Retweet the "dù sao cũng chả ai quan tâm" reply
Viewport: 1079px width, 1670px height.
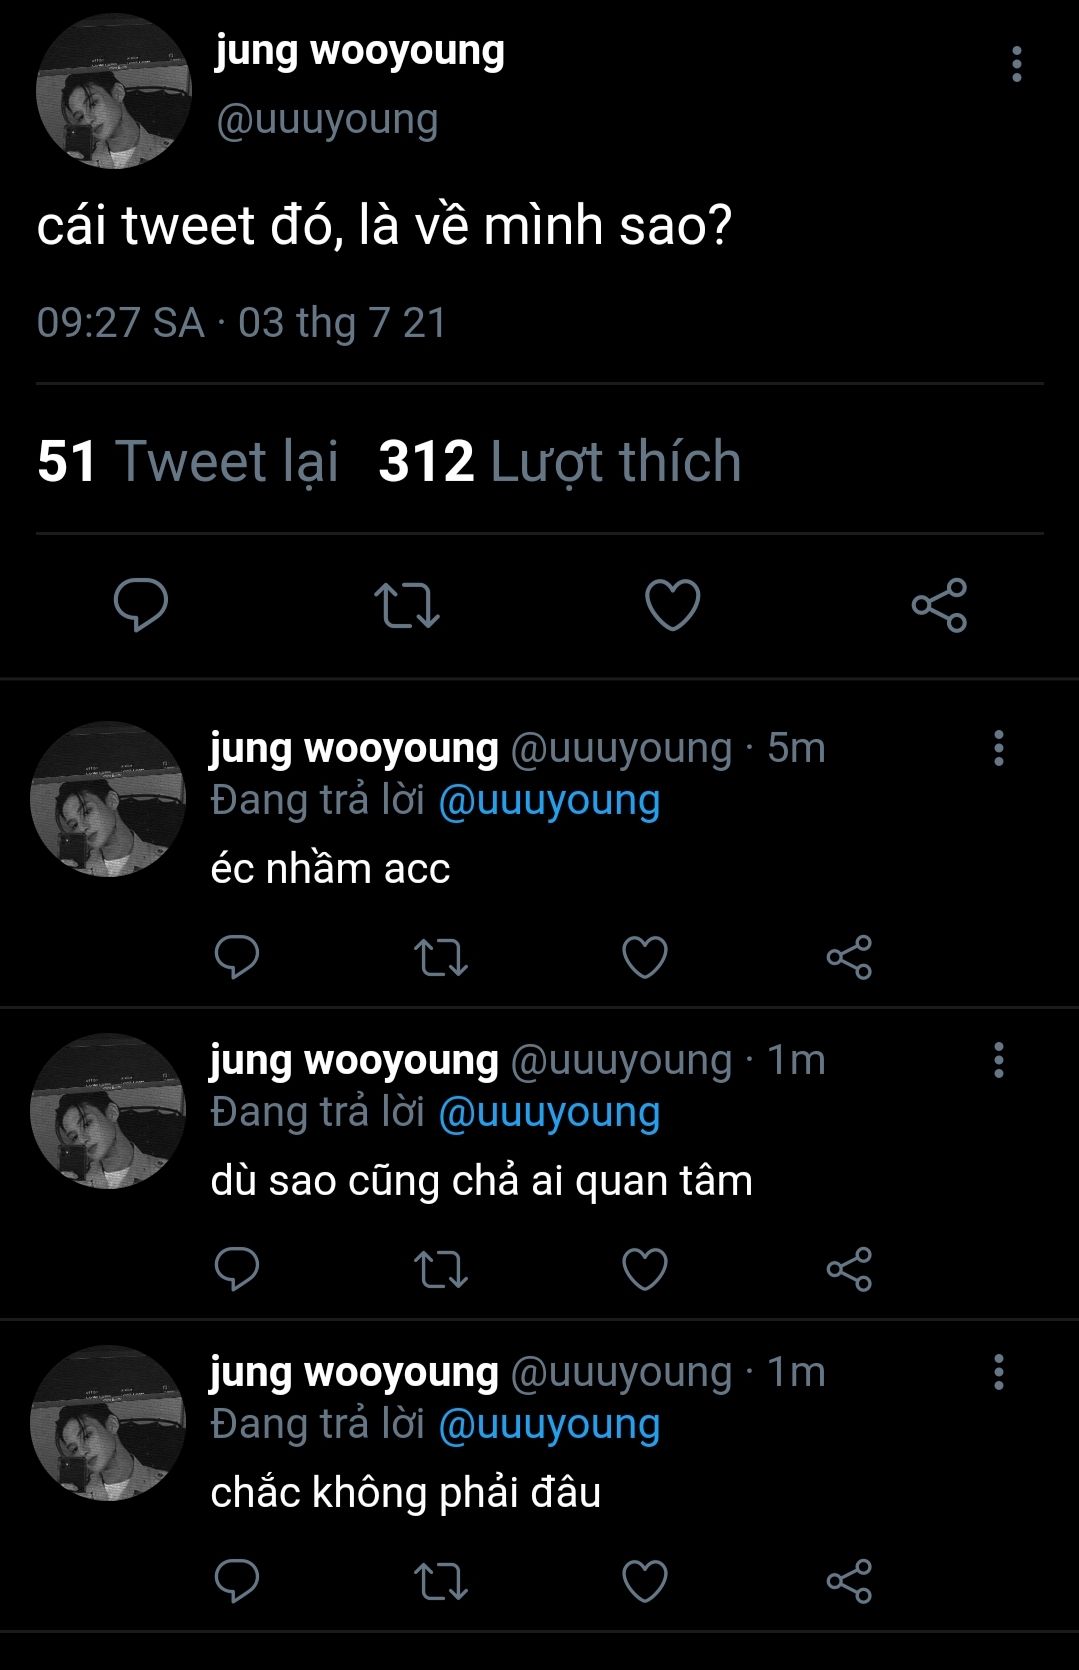pos(441,1269)
